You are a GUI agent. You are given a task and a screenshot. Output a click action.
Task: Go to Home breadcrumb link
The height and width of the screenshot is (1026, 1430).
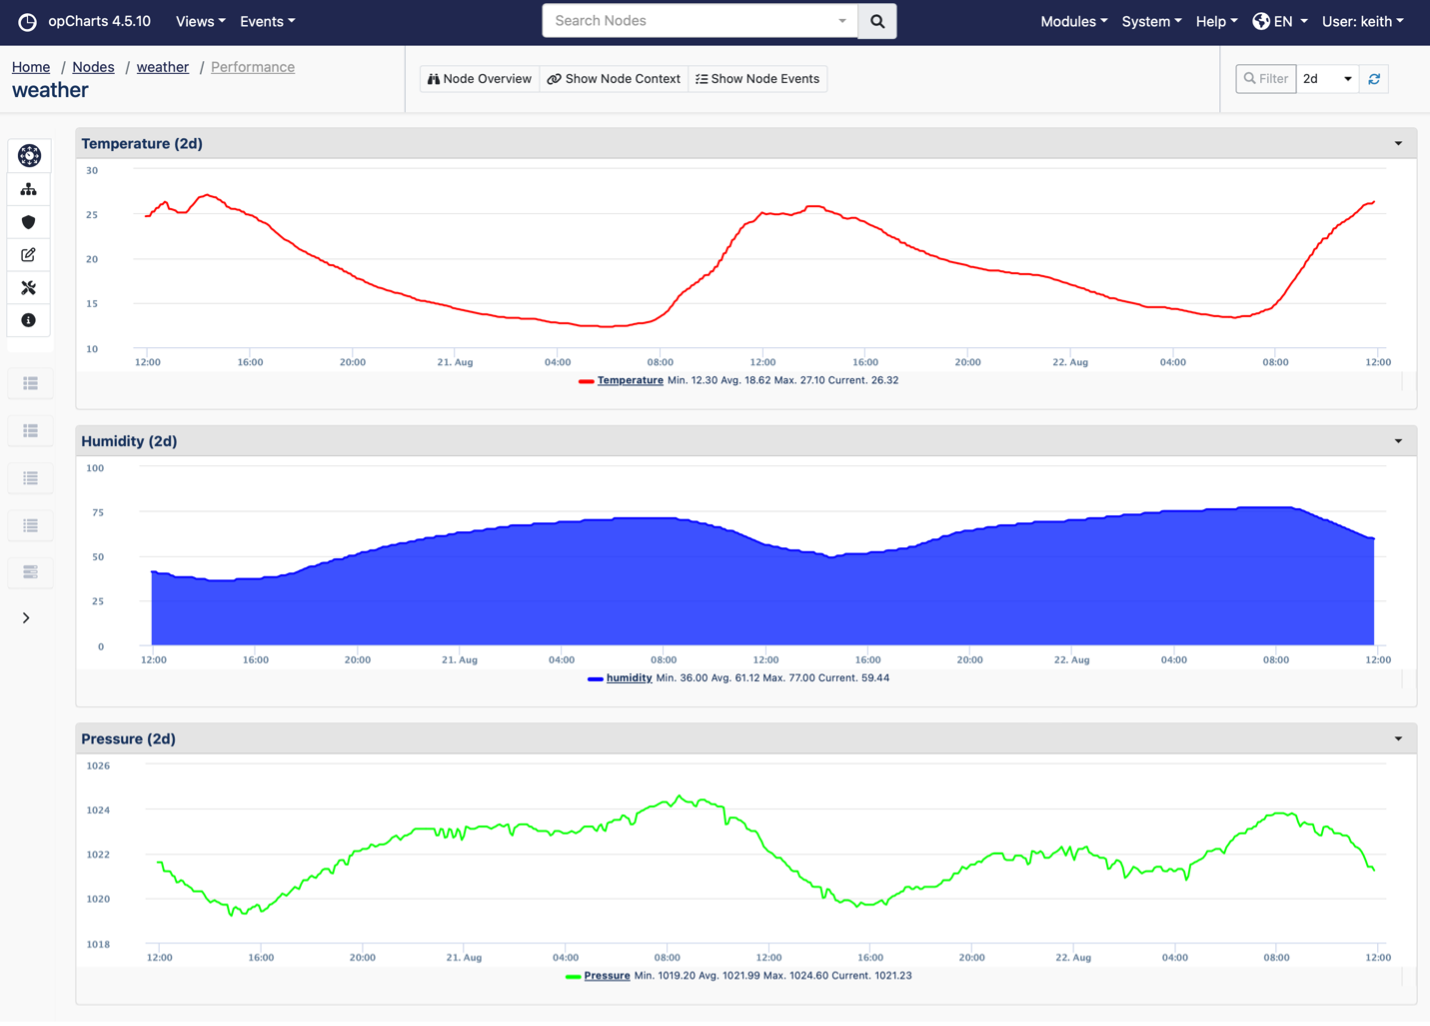coord(31,67)
